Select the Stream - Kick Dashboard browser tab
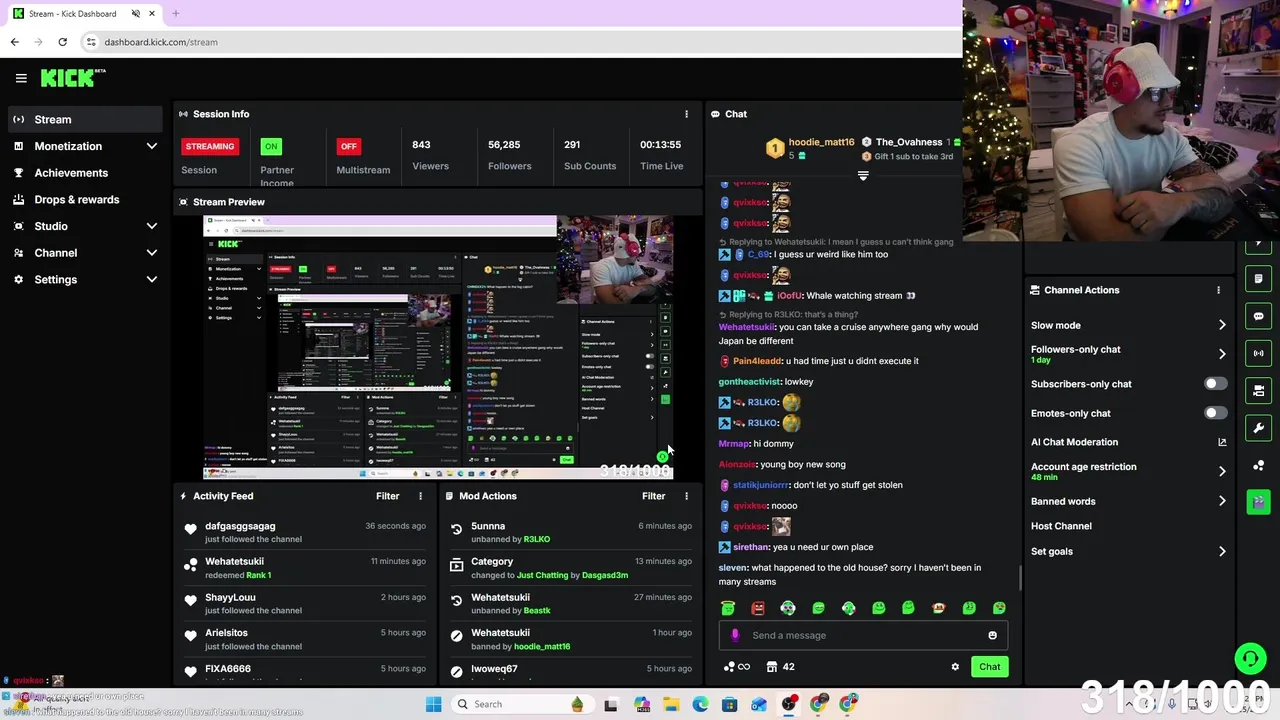 [84, 14]
